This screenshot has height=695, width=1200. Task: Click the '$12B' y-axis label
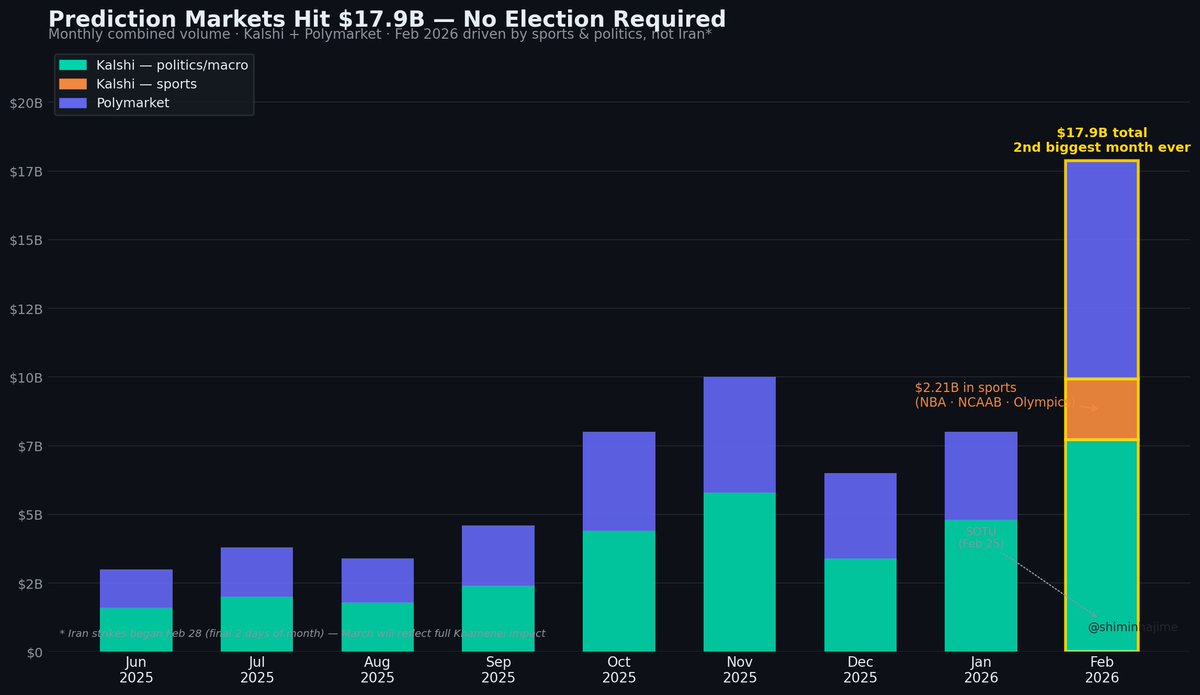(x=25, y=309)
